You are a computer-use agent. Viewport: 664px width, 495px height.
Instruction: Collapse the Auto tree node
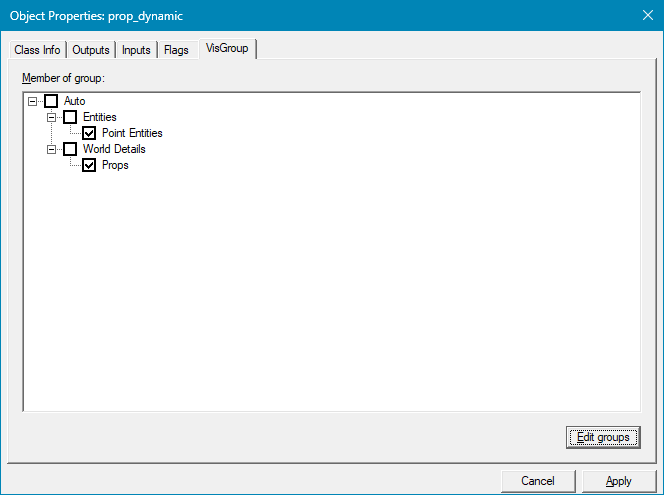tap(33, 101)
